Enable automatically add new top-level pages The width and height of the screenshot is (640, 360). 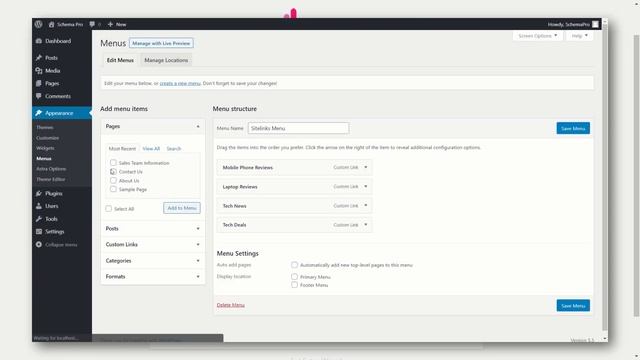coord(294,265)
